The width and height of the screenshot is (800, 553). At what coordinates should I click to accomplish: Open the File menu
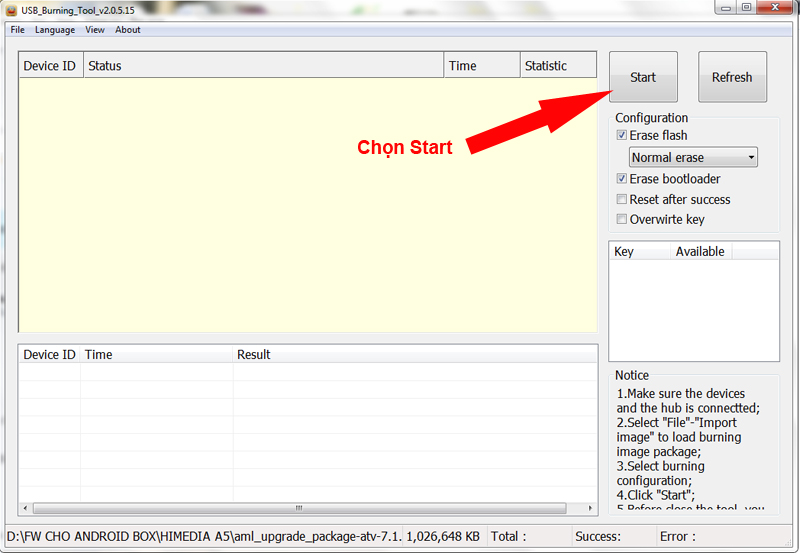tap(17, 30)
